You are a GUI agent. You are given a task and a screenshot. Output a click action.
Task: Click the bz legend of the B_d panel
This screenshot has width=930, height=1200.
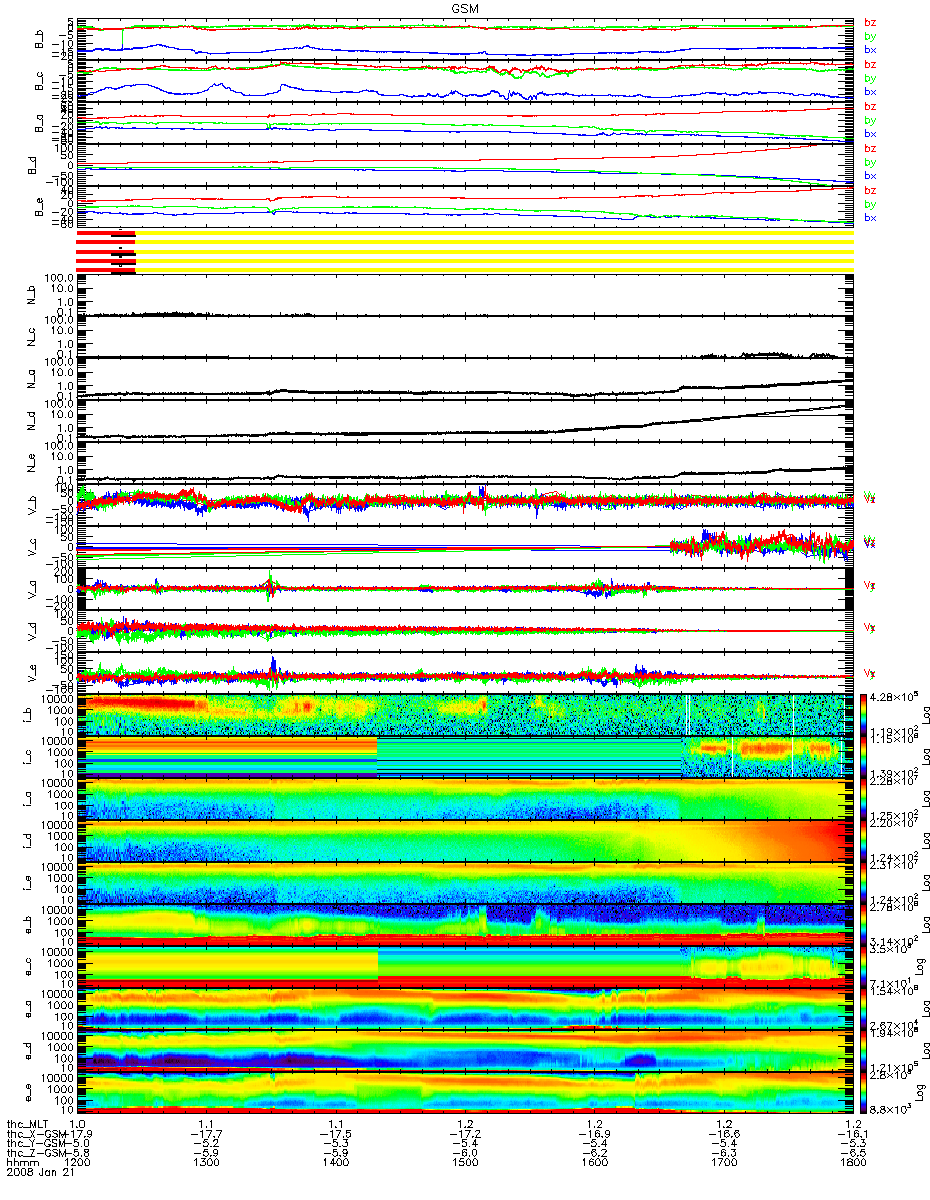point(870,149)
